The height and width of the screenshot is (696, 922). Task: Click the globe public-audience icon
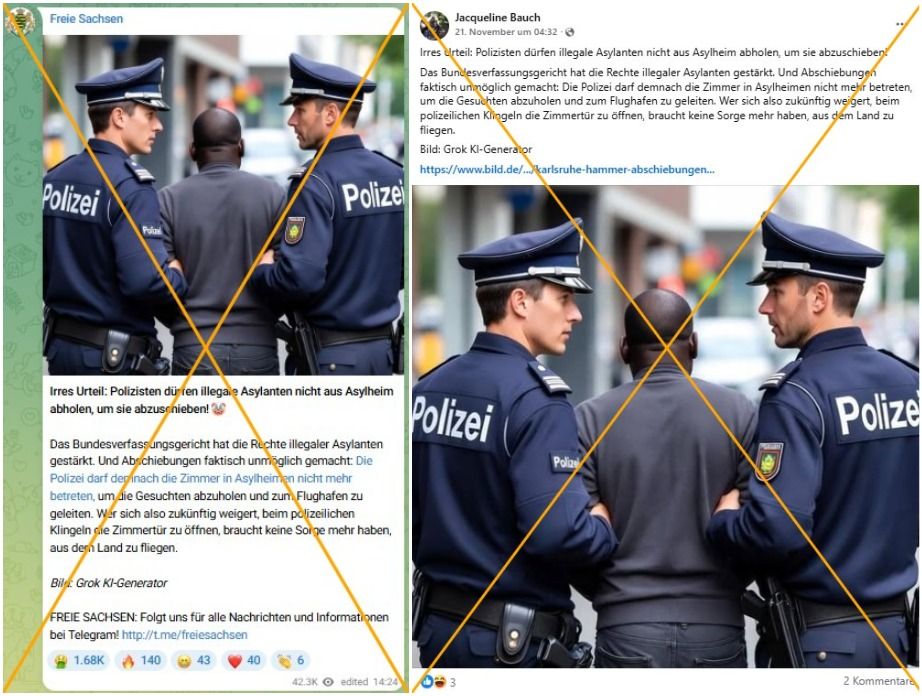point(569,32)
